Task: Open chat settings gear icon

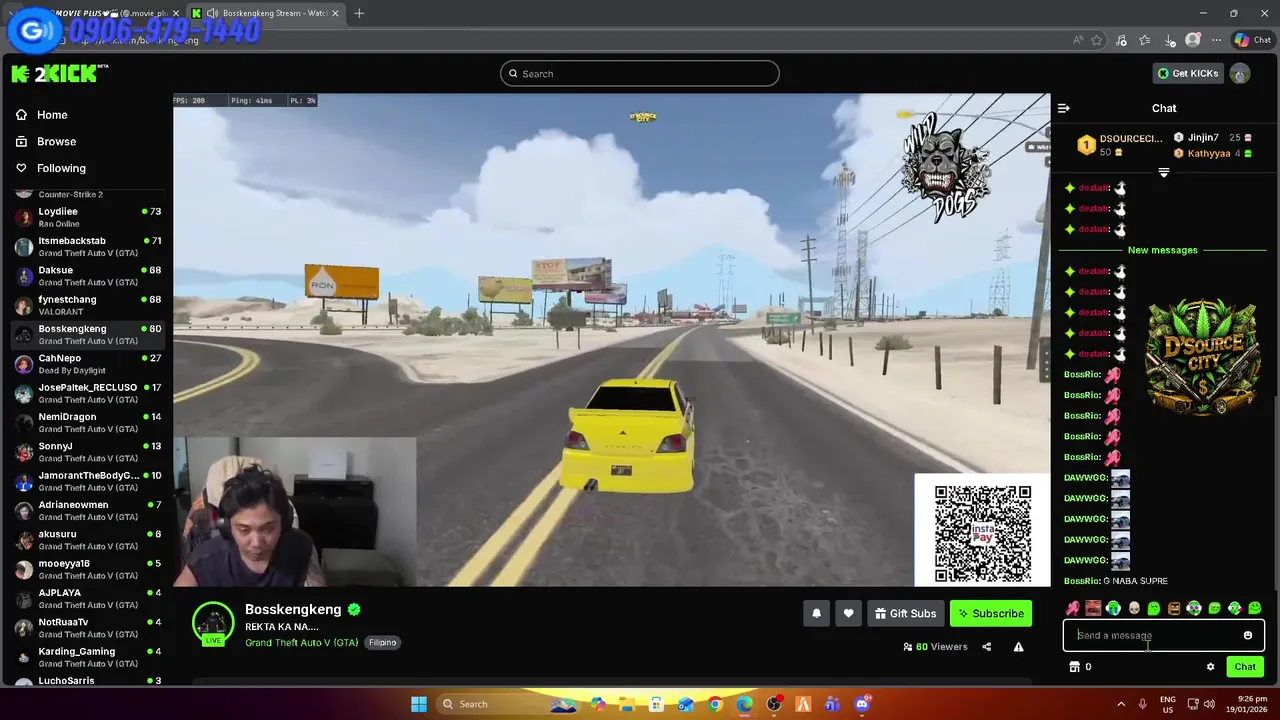Action: tap(1210, 667)
